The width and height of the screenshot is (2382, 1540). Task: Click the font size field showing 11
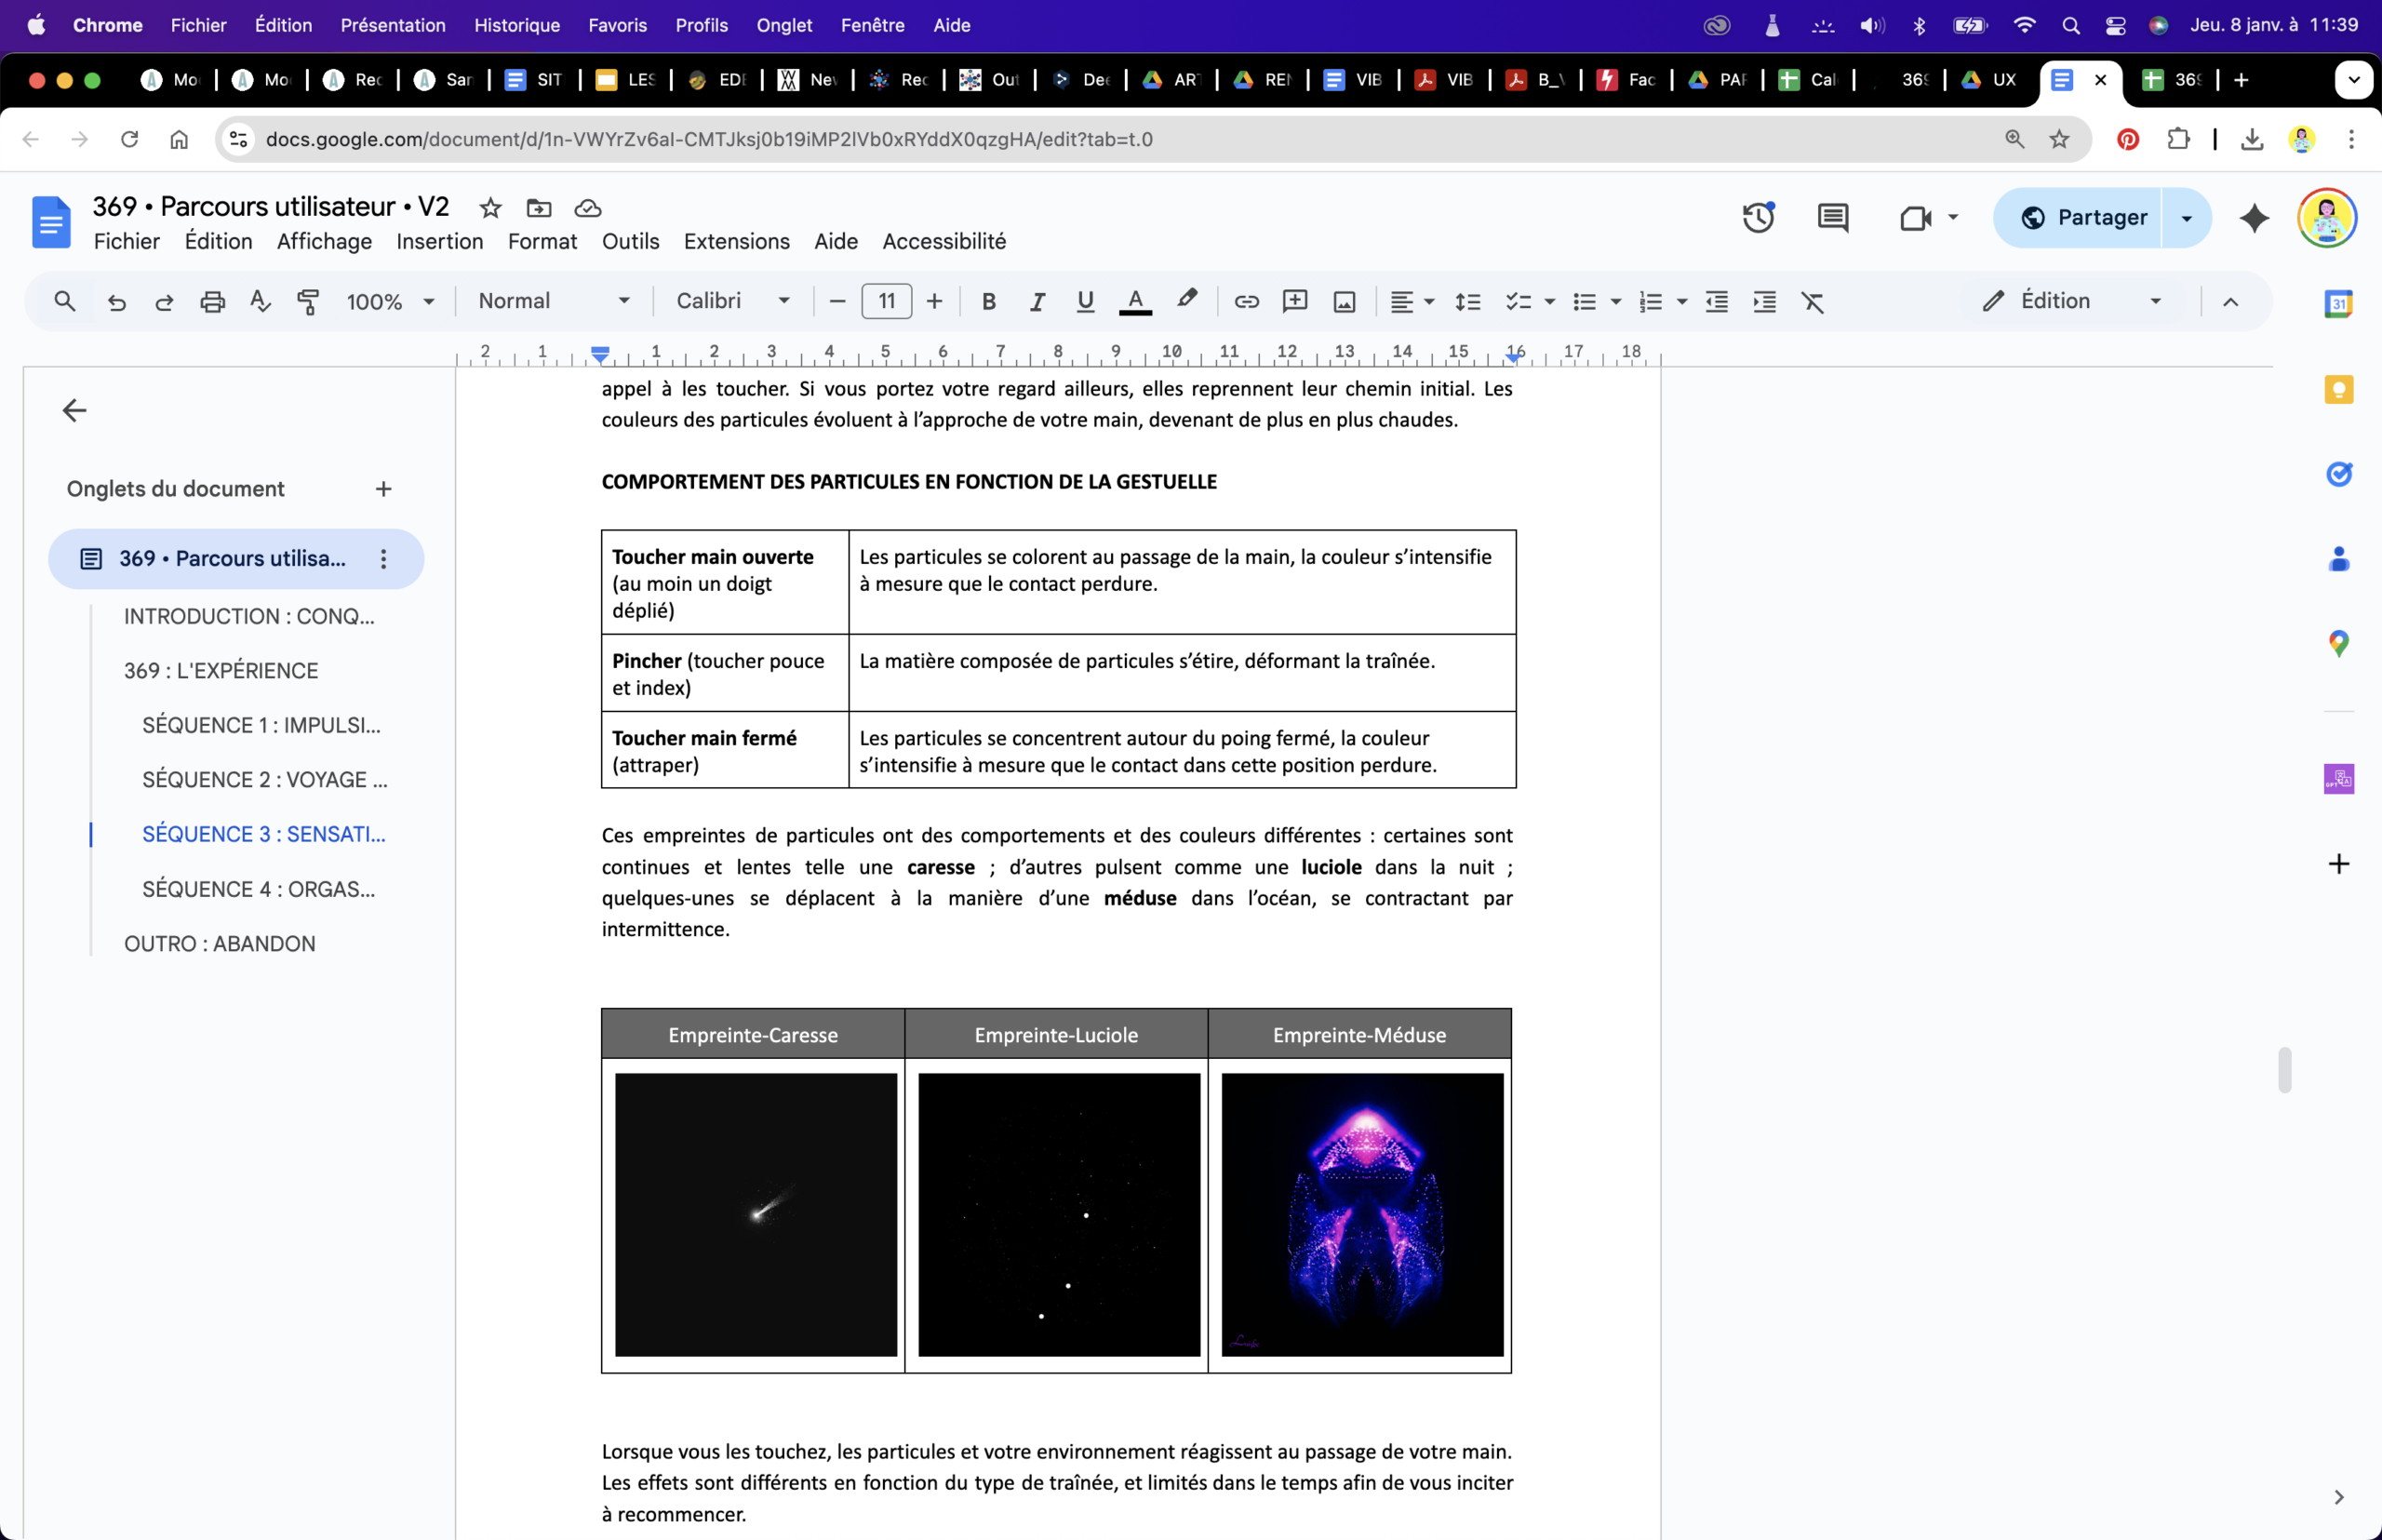tap(886, 301)
